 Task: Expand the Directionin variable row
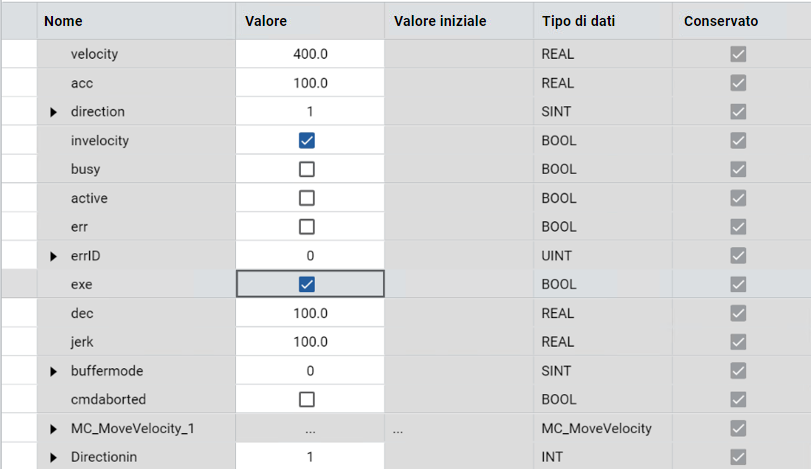tap(54, 458)
